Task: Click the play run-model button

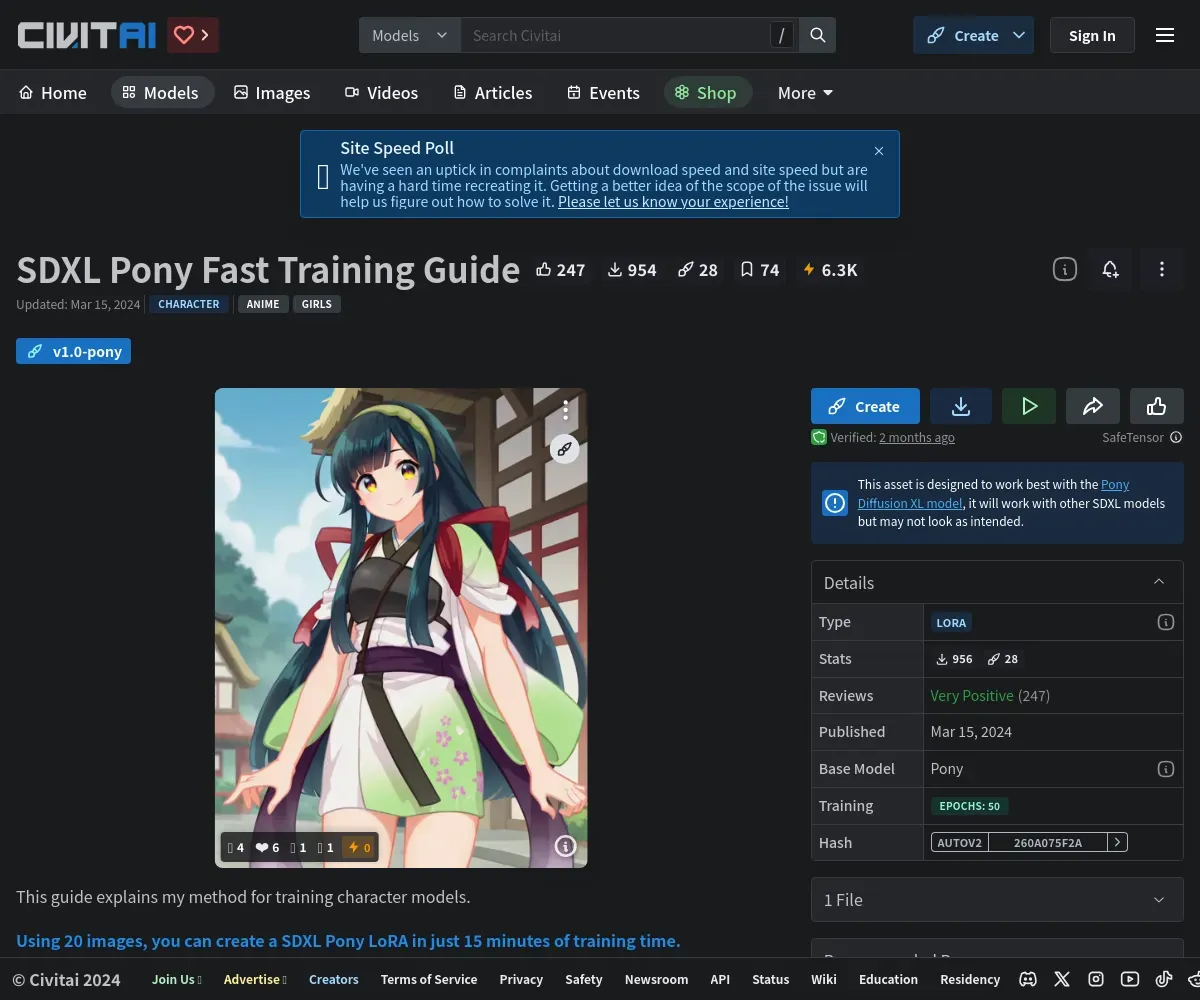Action: click(x=1029, y=406)
